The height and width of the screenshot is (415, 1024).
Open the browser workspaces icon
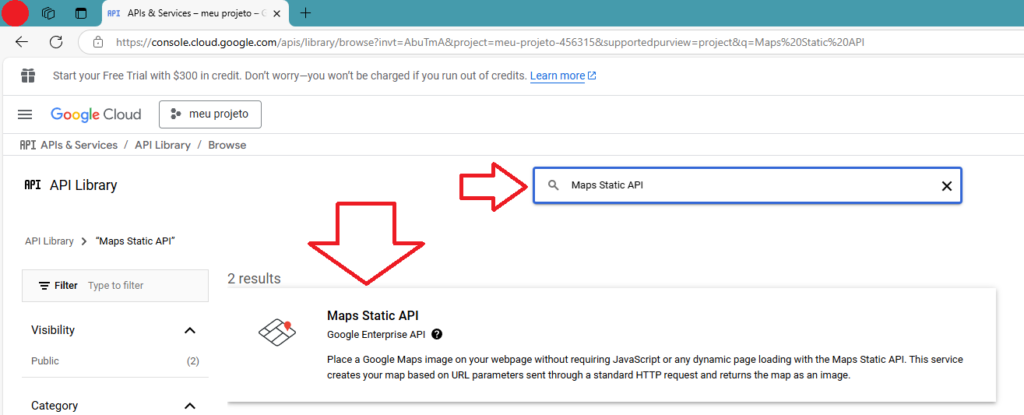tap(48, 12)
